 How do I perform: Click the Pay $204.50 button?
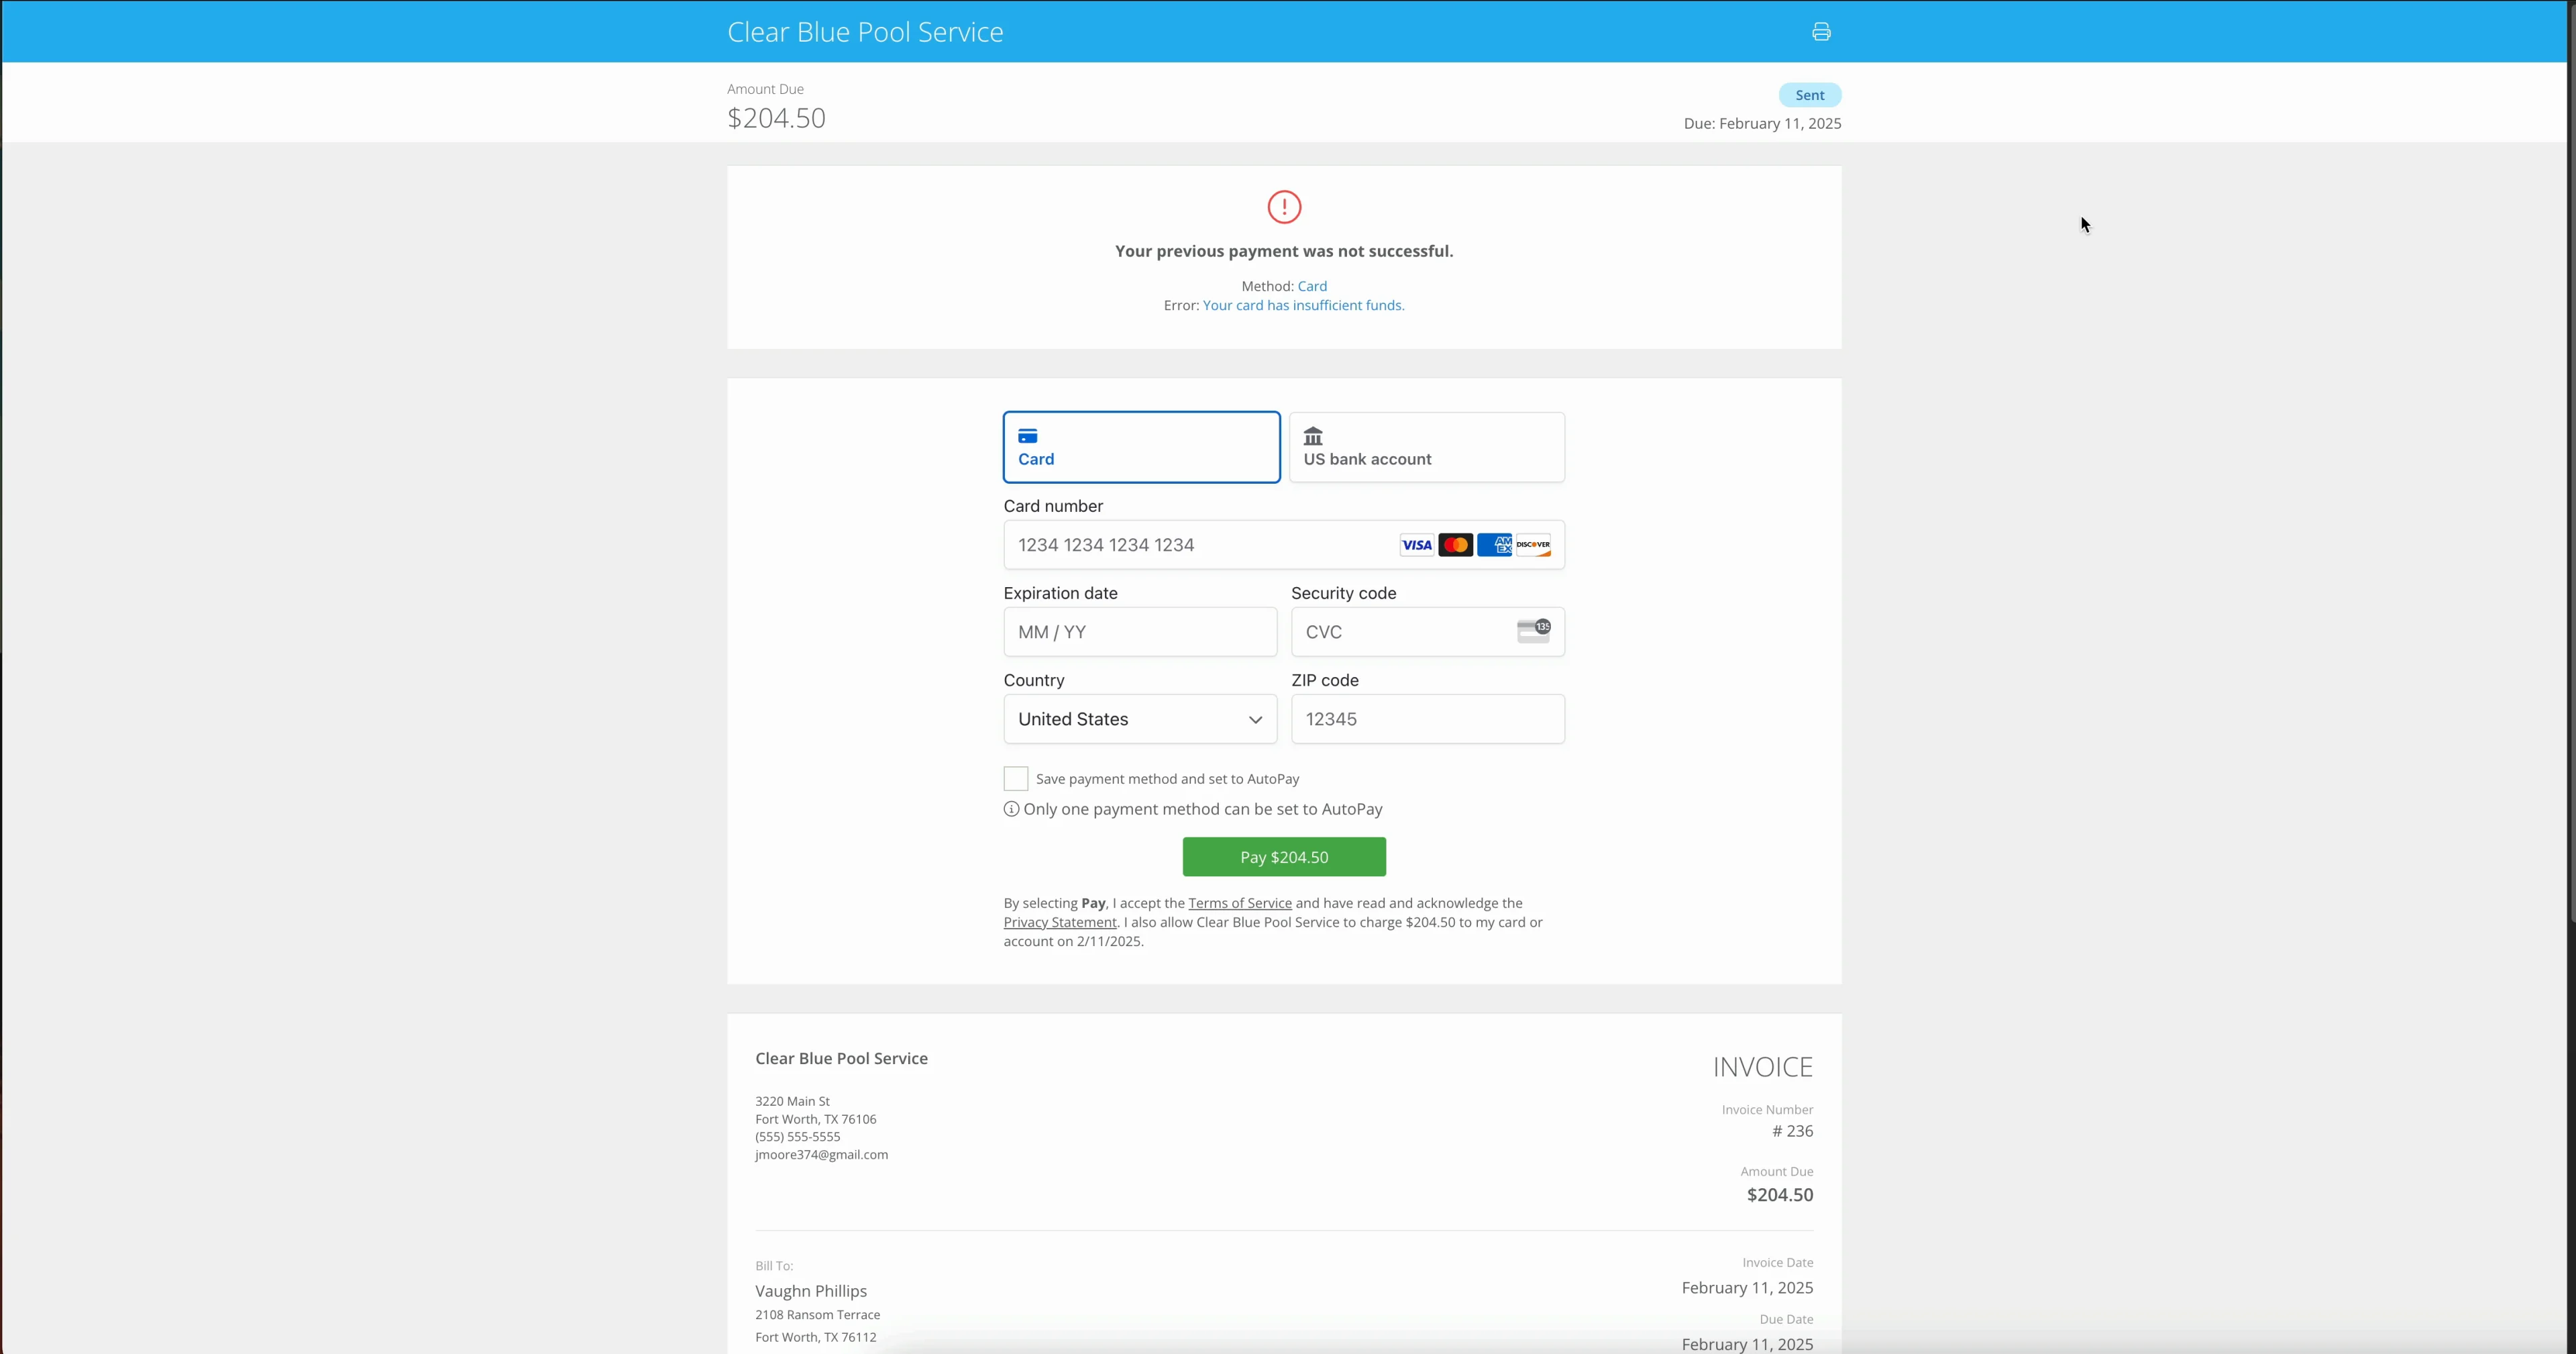(1284, 857)
